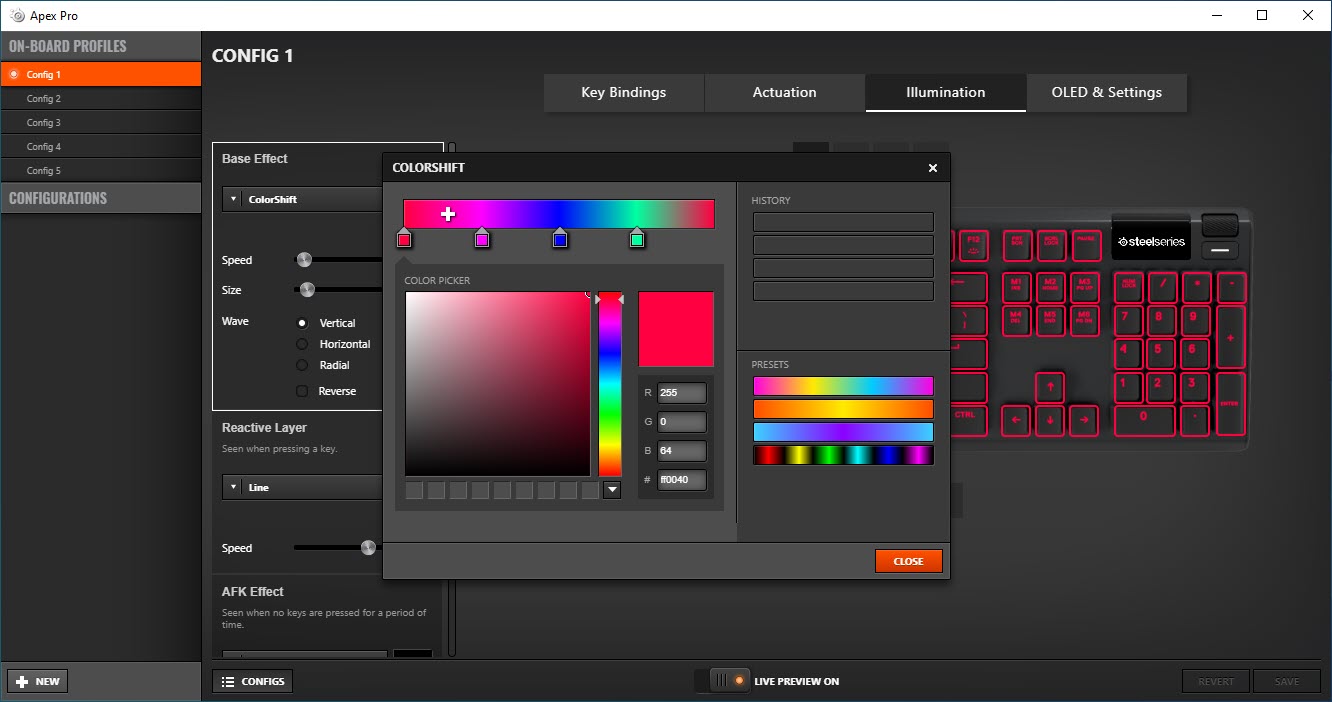The width and height of the screenshot is (1332, 702).
Task: Select the M1 key on the keyboard
Action: 1016,287
